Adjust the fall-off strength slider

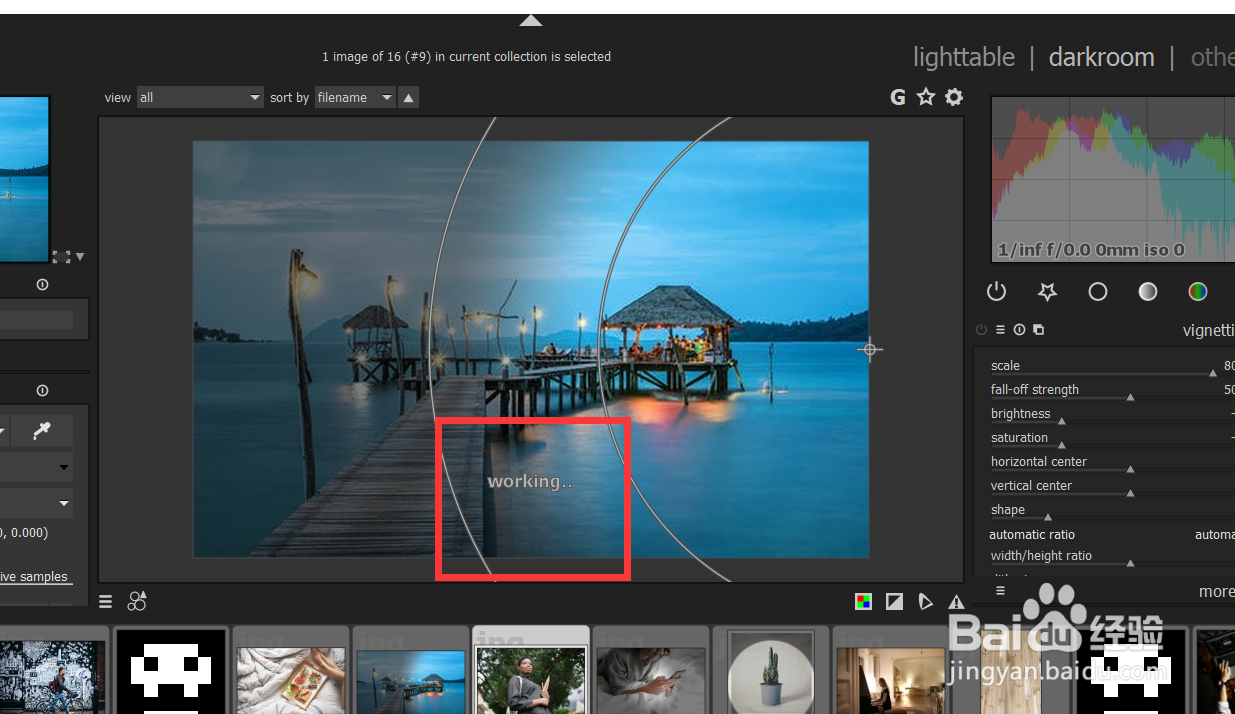[x=1112, y=390]
